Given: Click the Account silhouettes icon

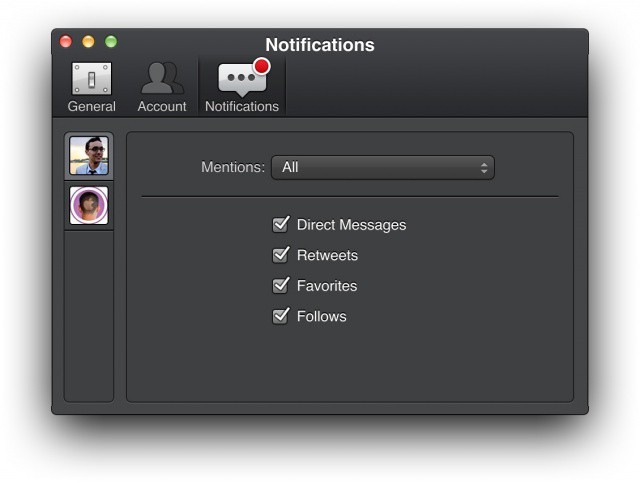Looking at the screenshot, I should pos(161,78).
